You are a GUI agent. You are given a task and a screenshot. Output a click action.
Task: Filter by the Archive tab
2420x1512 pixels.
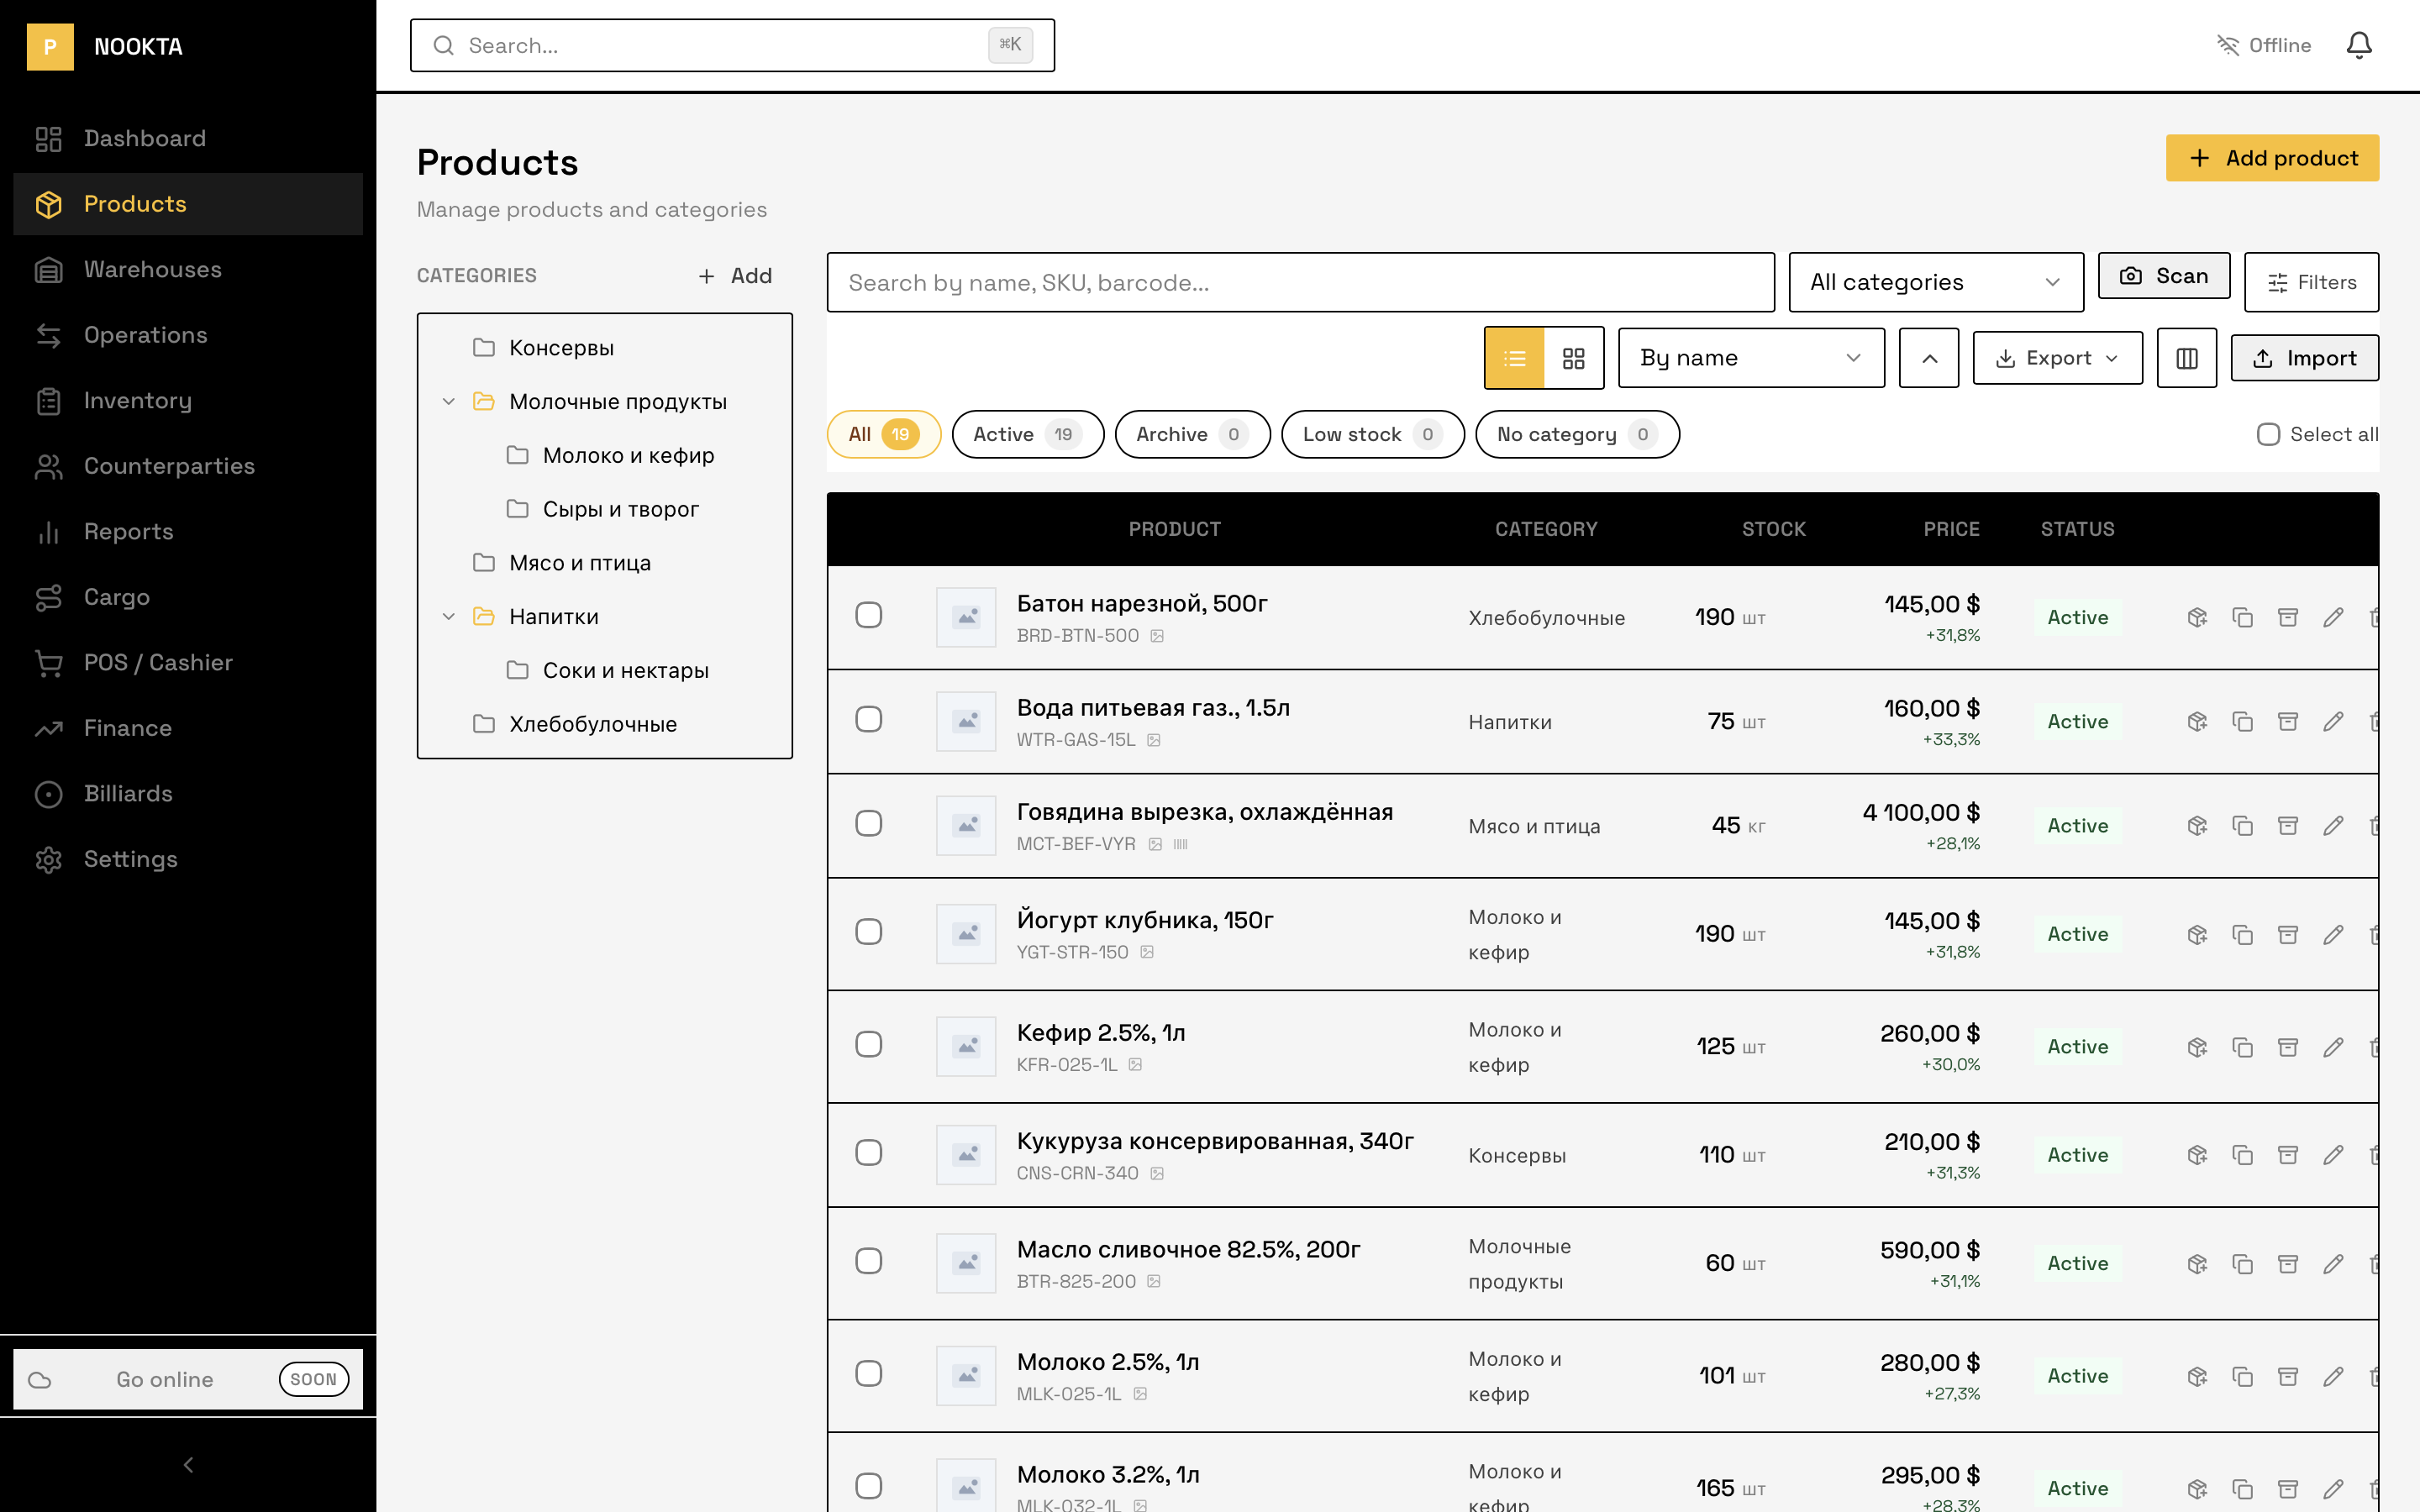point(1192,434)
